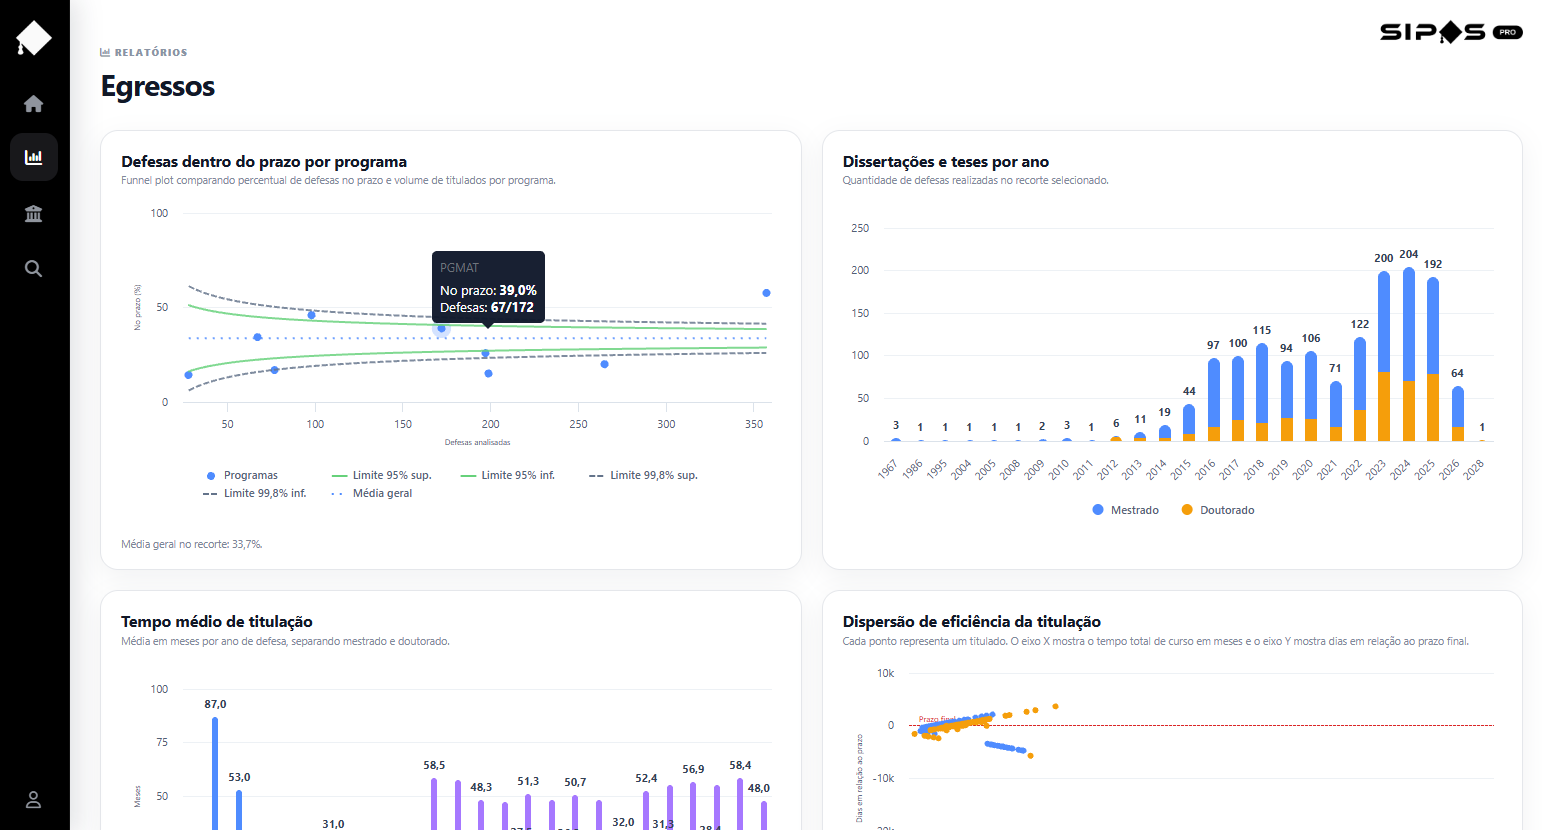Click the 'Funnel plot comparando percentual' subtitle
1542x830 pixels.
pyautogui.click(x=338, y=181)
